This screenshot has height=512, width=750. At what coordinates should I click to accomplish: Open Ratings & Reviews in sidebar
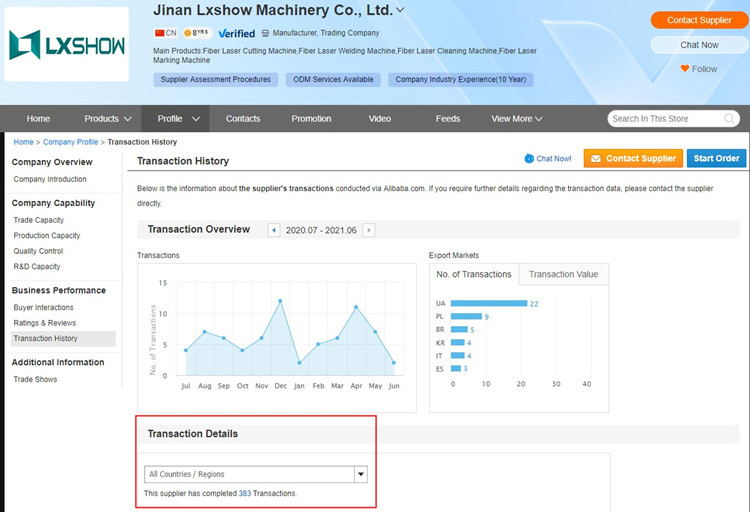[45, 323]
